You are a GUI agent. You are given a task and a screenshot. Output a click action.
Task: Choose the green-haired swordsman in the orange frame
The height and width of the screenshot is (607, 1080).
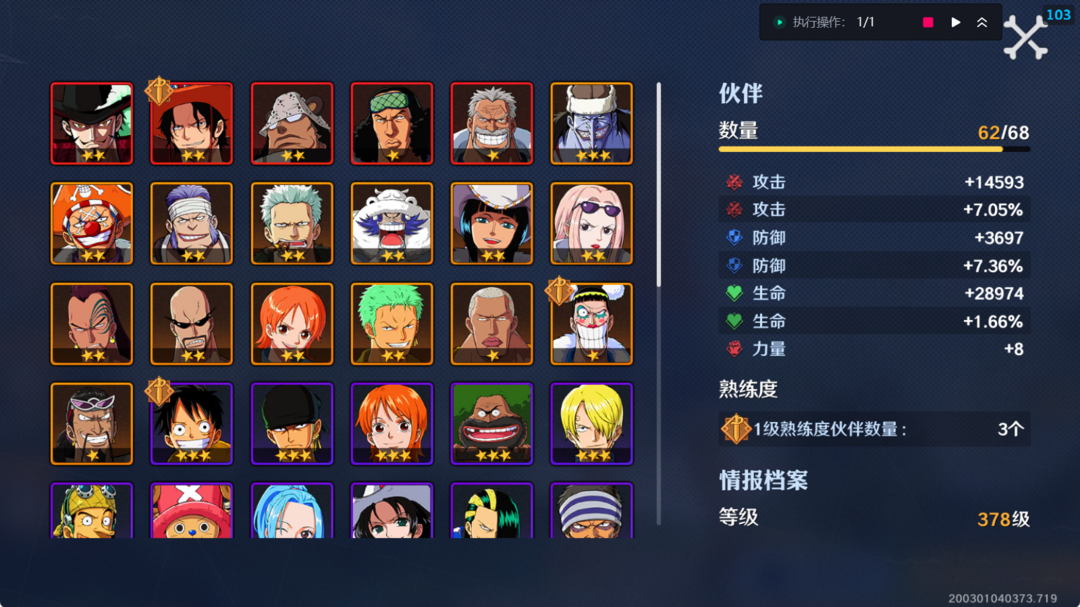point(392,324)
